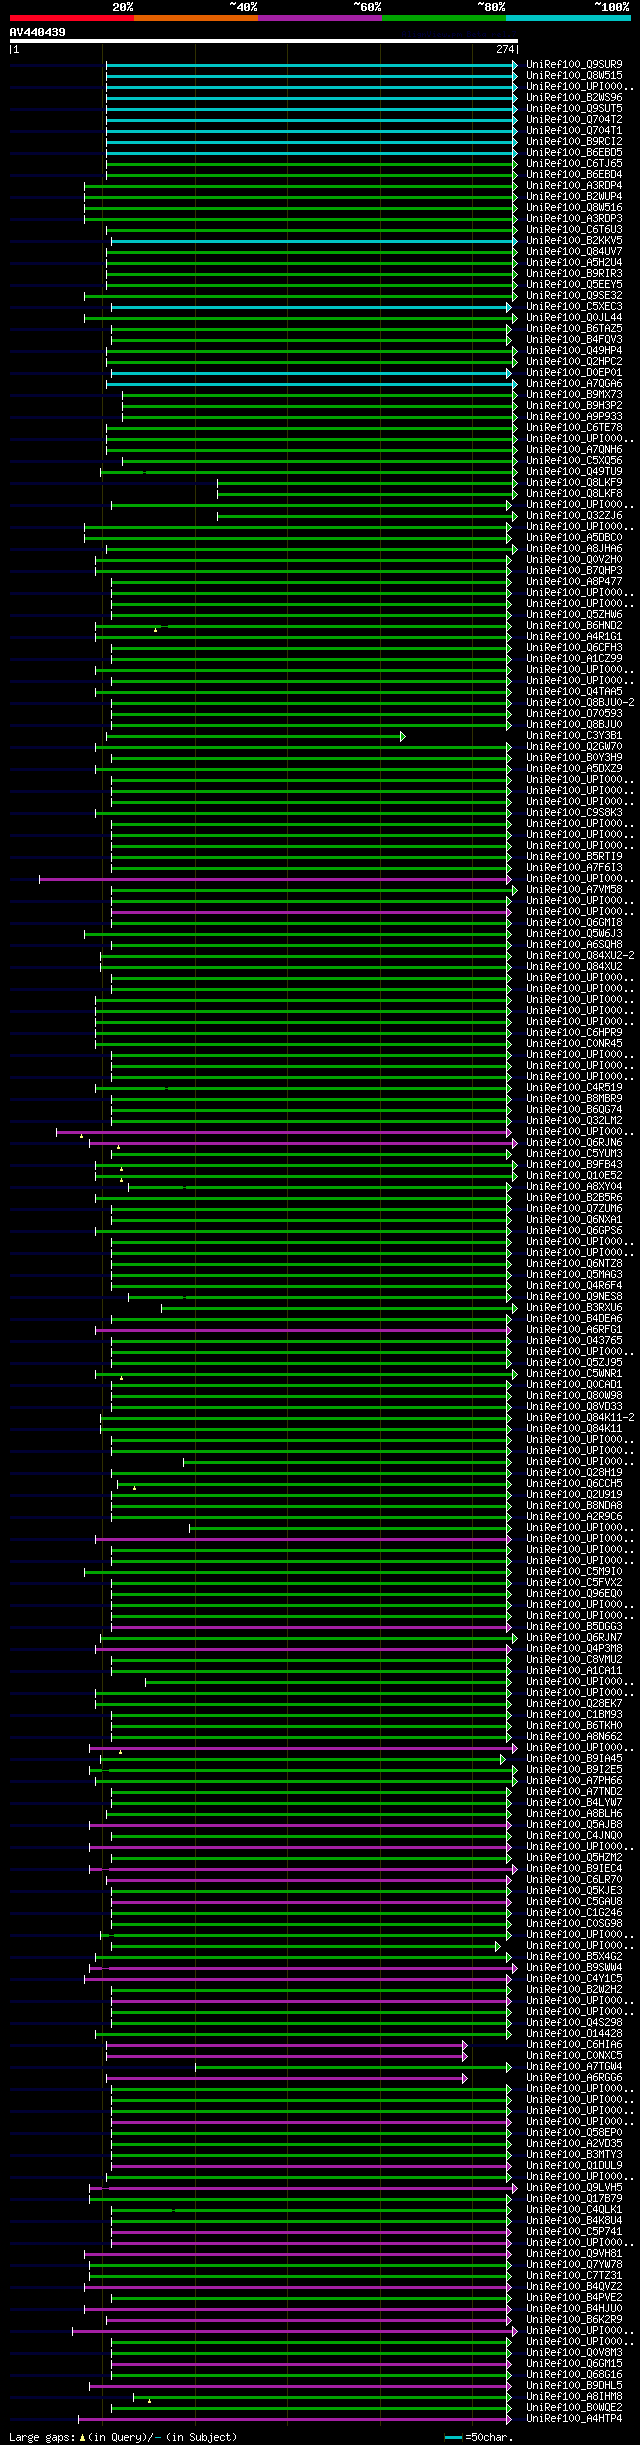Open hit UniRef100_A4HTP4
The image size is (640, 2445).
[574, 2419]
